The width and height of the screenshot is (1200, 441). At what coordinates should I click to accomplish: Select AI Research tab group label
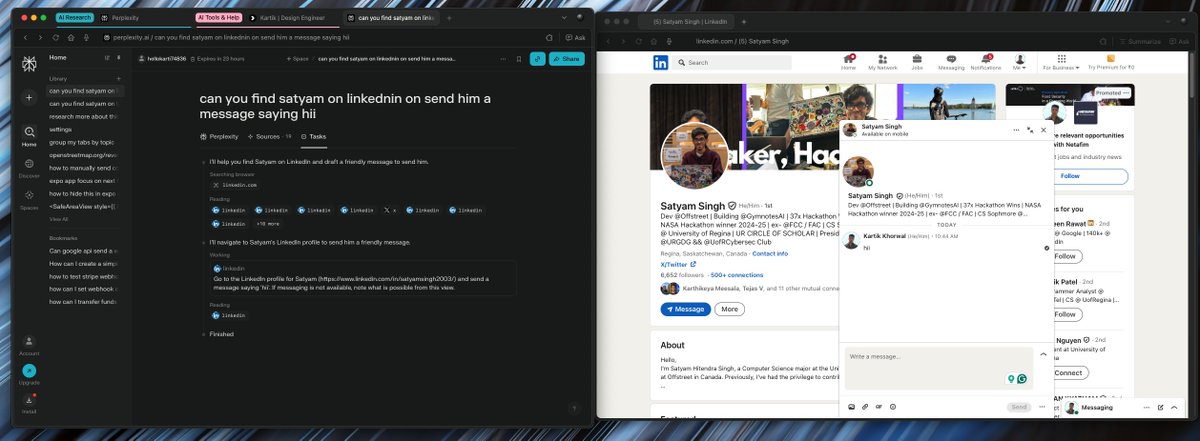coord(74,18)
